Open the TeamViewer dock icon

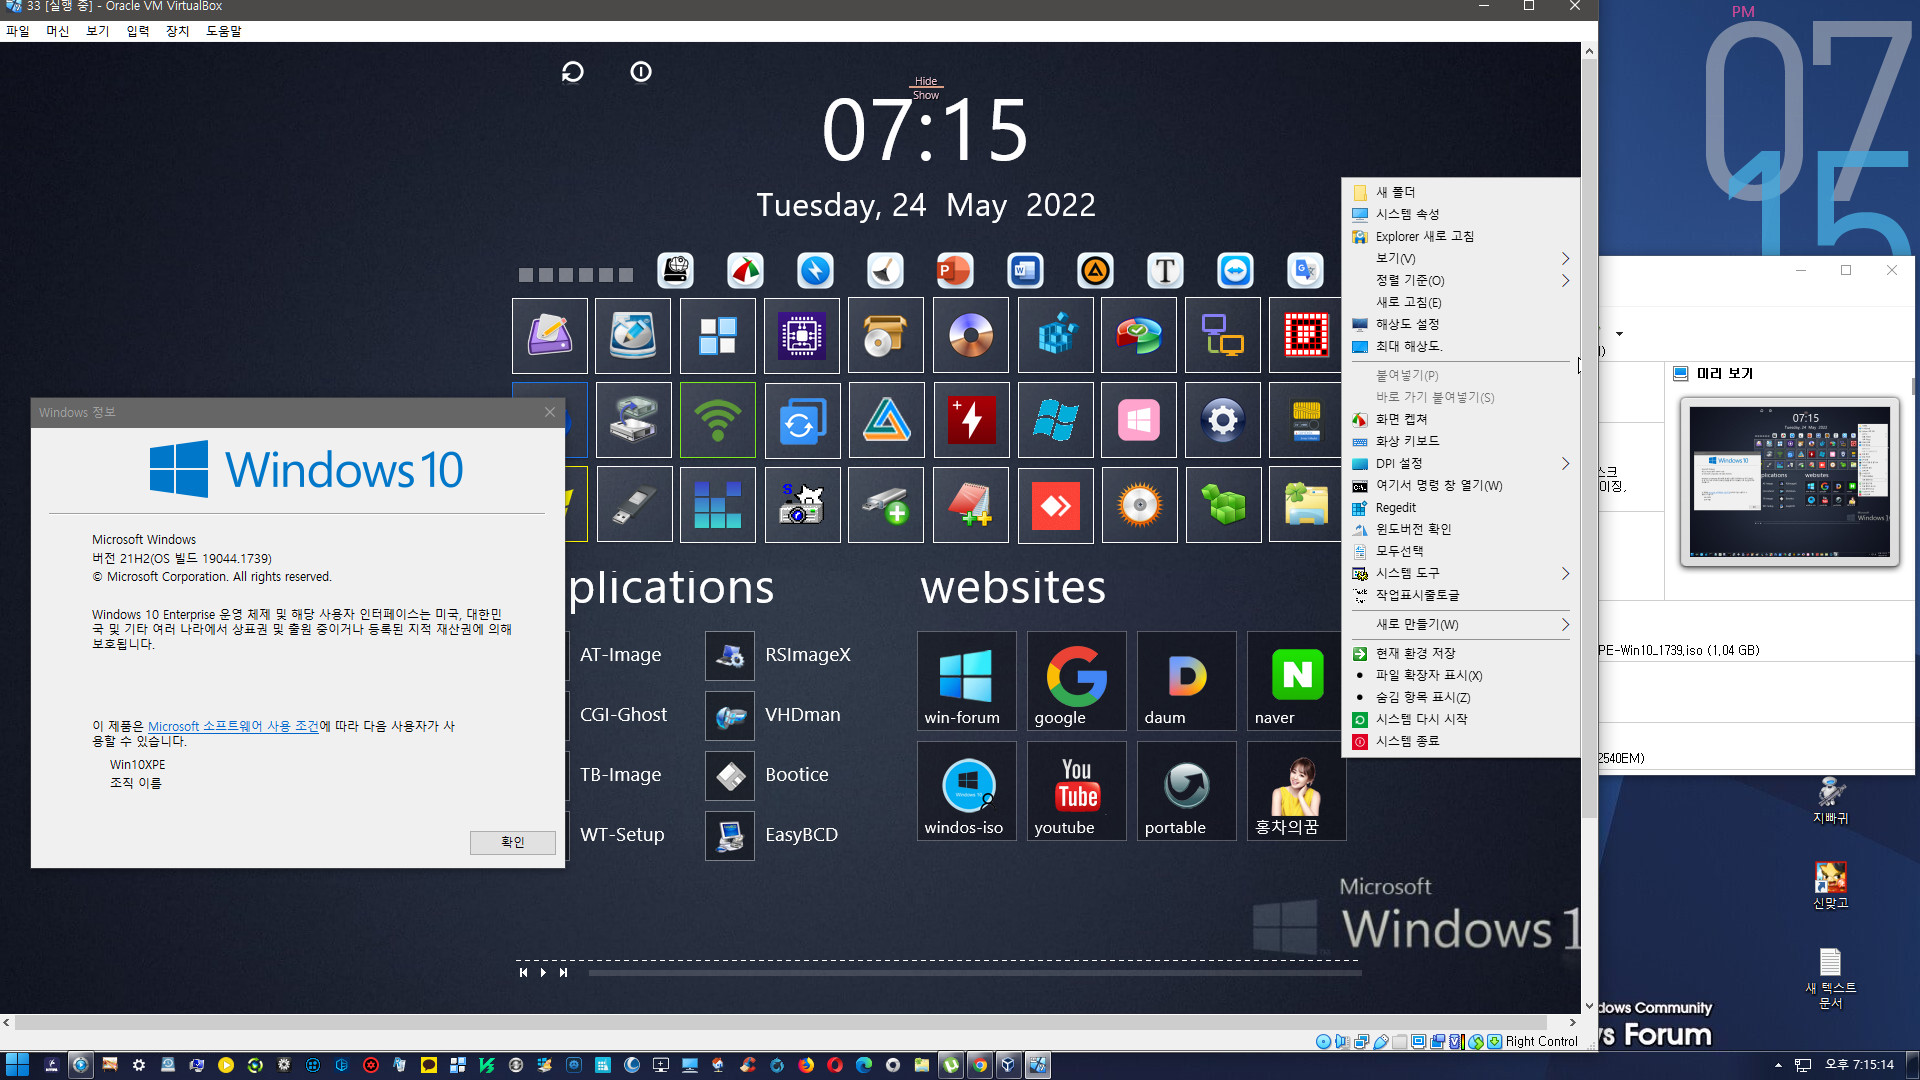[1235, 270]
